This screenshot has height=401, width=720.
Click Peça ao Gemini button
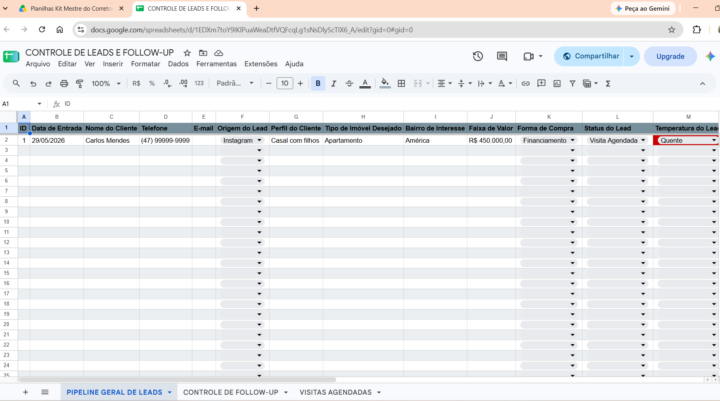pyautogui.click(x=642, y=8)
